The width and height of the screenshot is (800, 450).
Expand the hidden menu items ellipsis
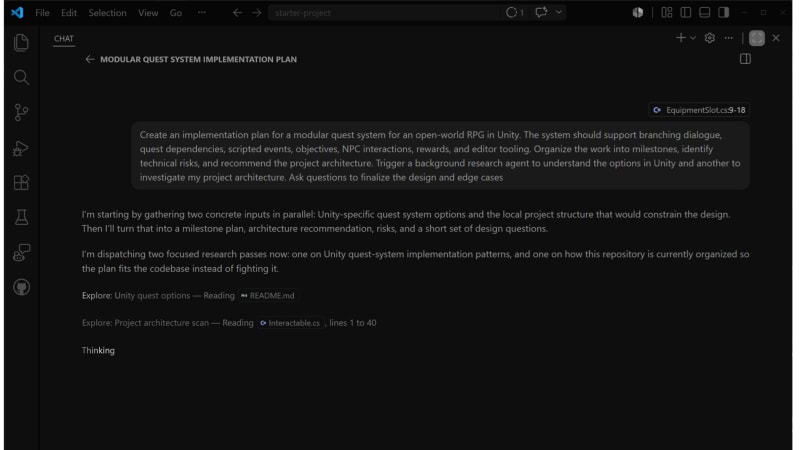click(x=202, y=12)
